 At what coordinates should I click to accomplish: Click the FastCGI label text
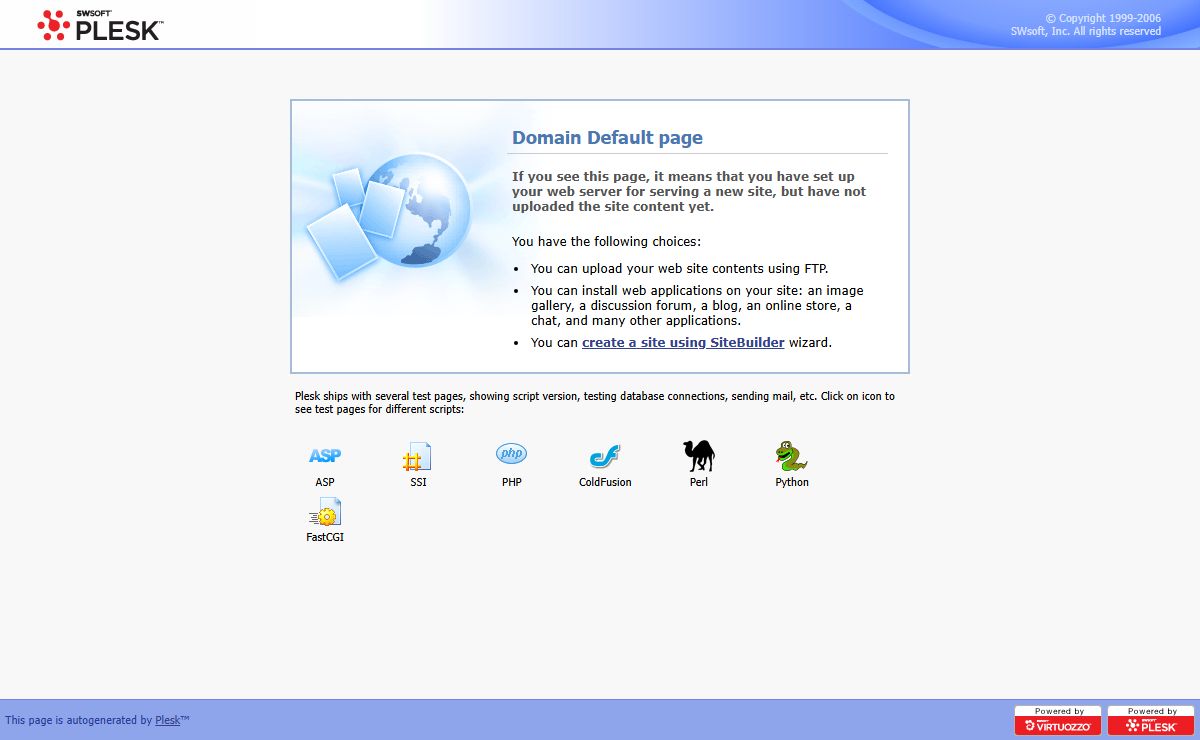click(325, 537)
